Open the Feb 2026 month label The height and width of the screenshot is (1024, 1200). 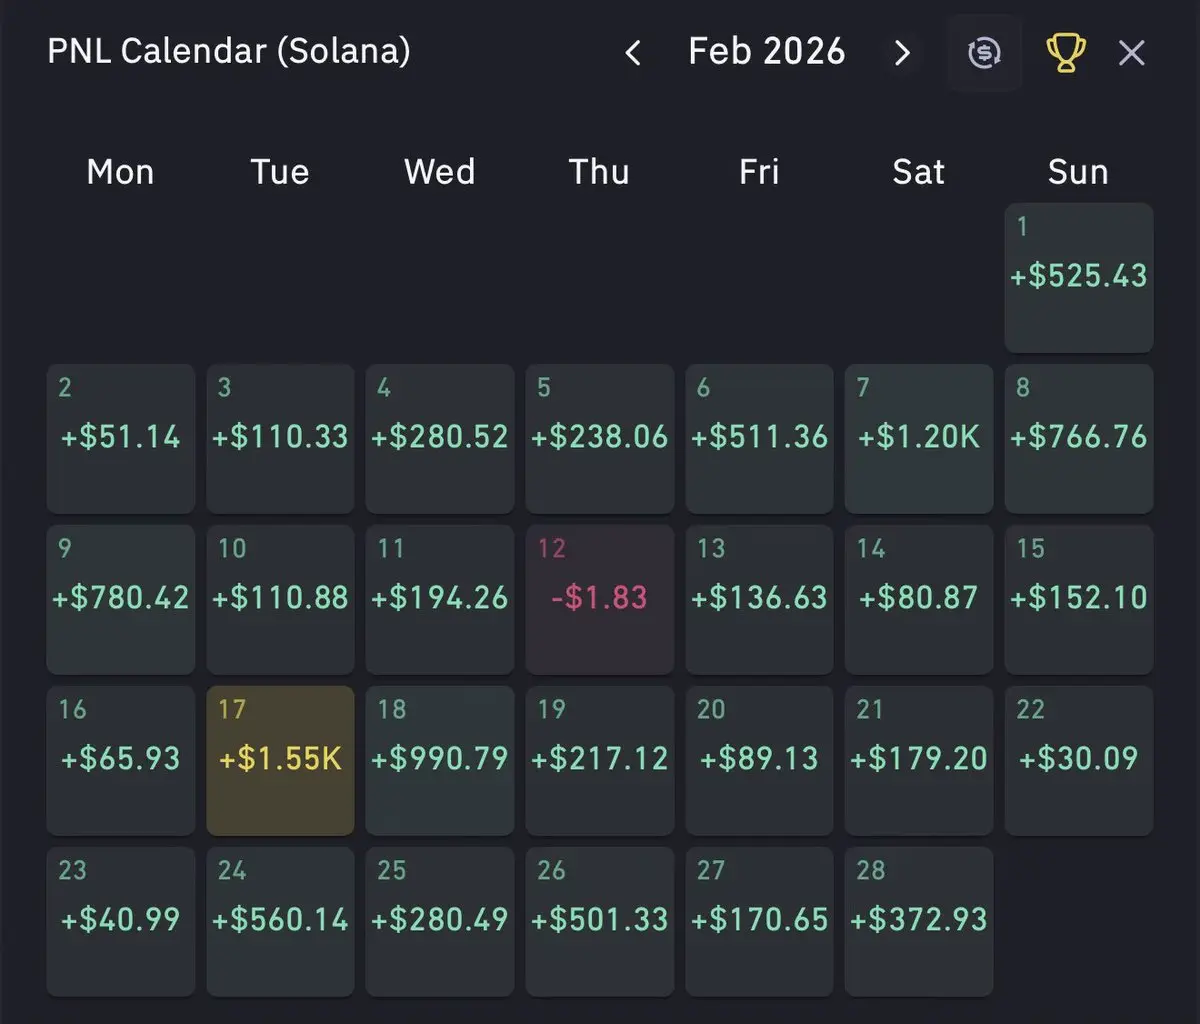(x=767, y=52)
